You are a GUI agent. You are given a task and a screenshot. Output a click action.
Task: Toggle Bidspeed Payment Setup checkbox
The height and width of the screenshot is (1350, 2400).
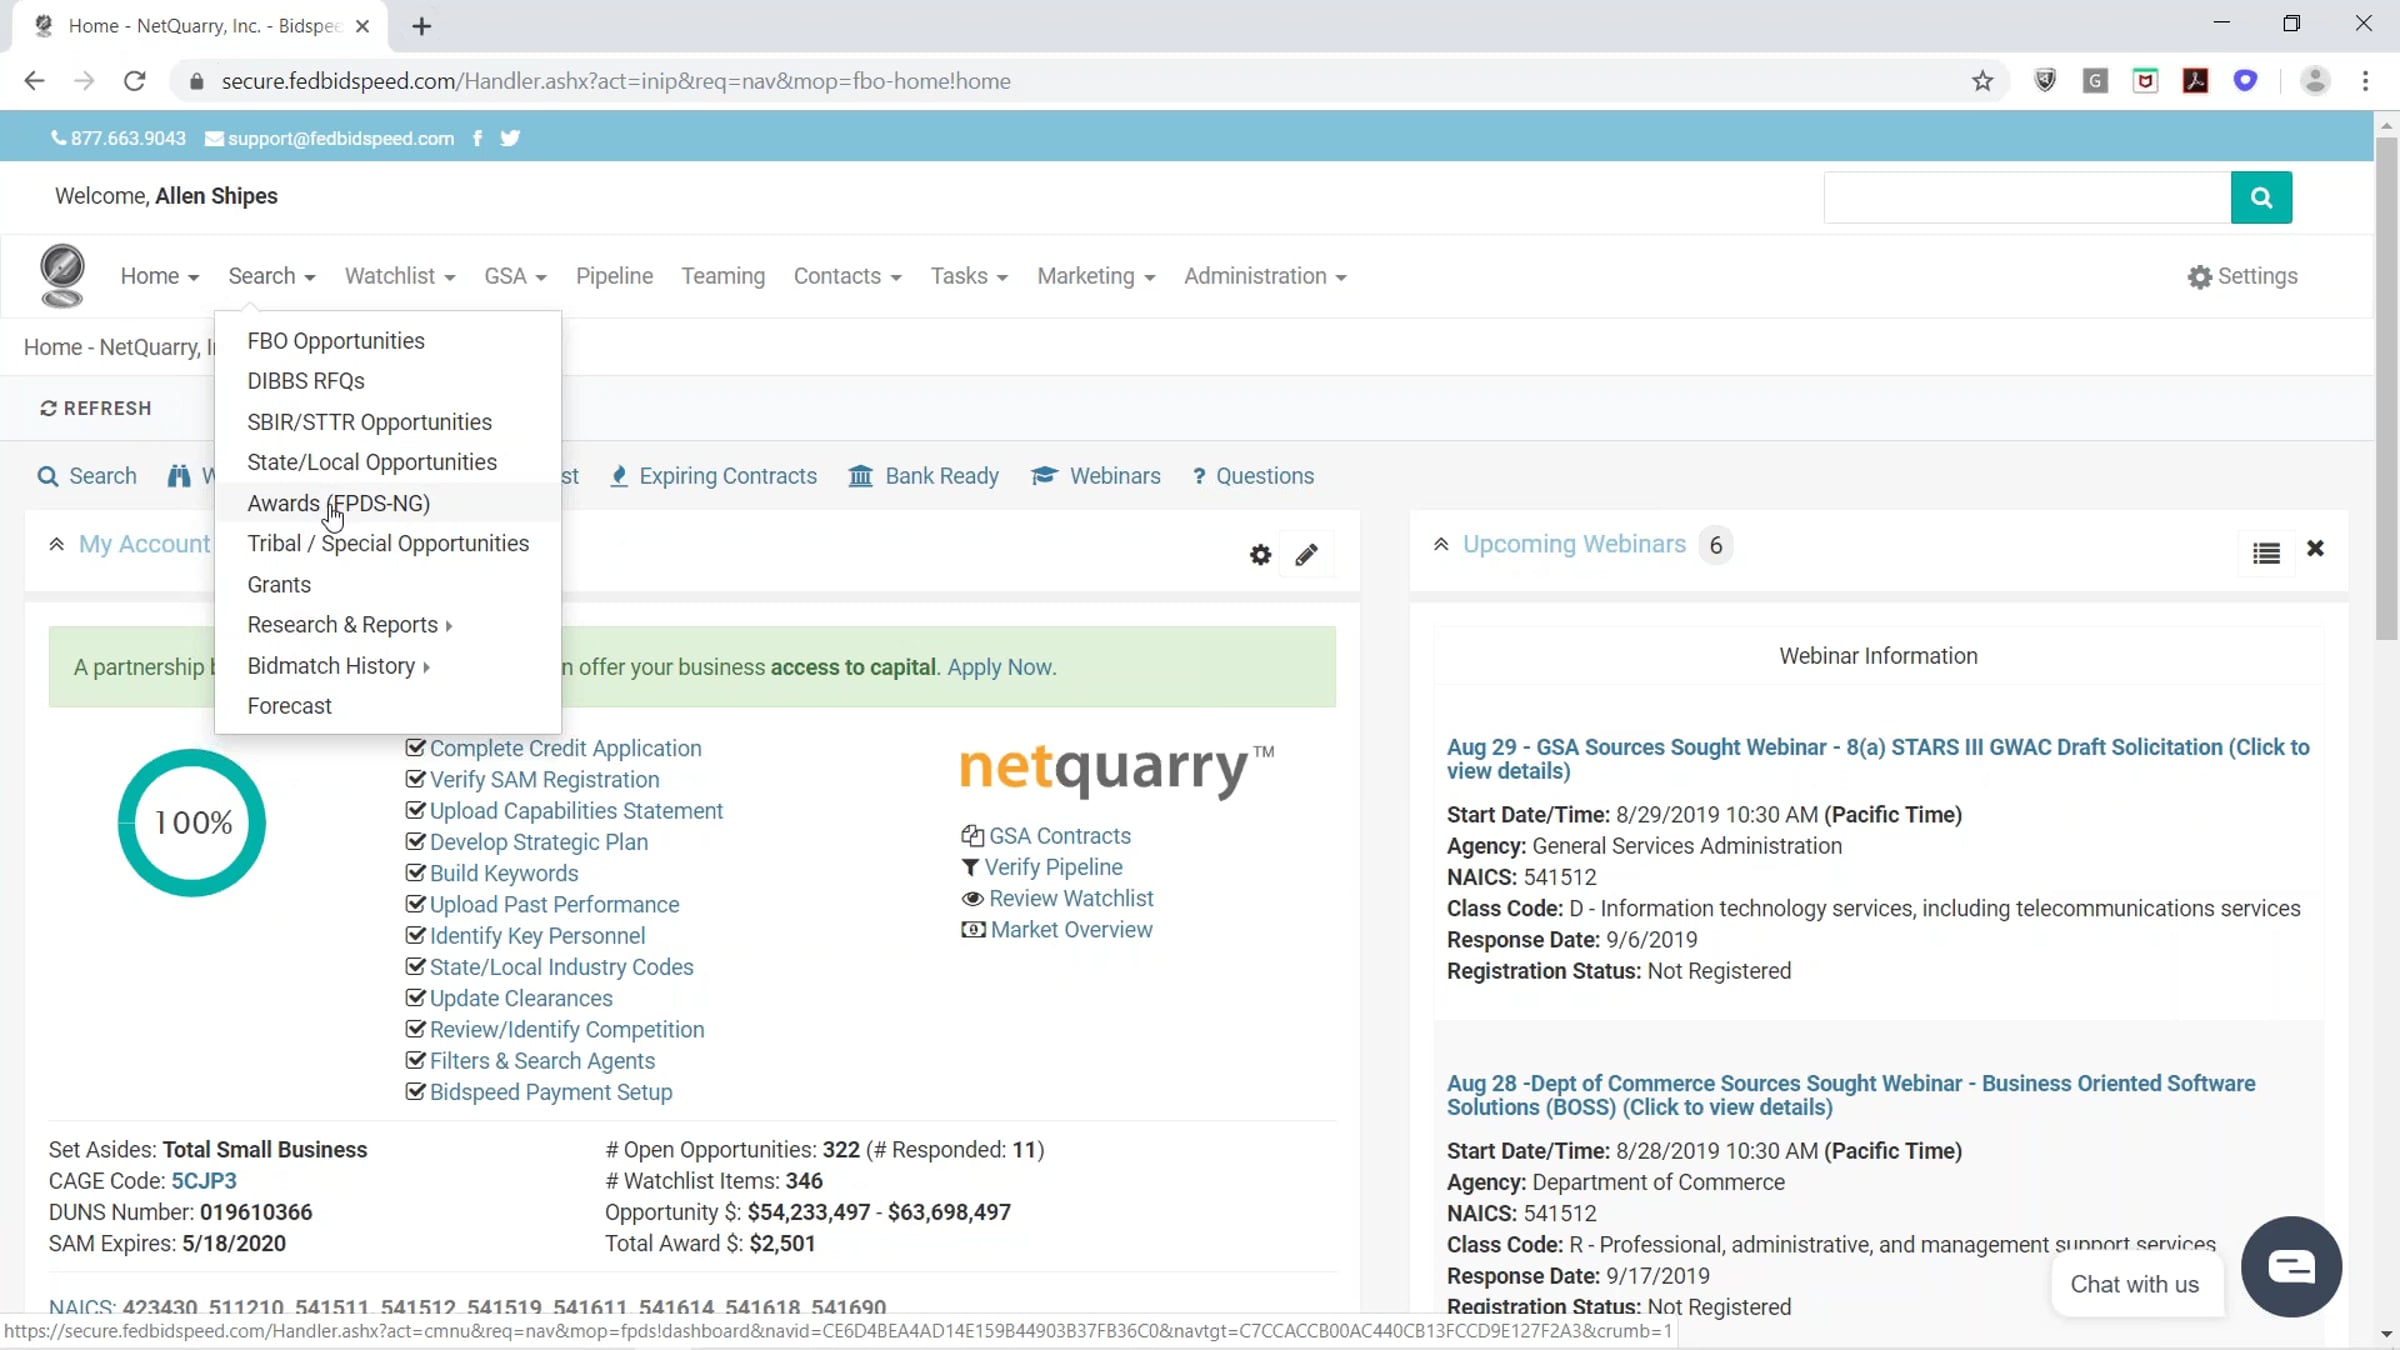[x=415, y=1092]
